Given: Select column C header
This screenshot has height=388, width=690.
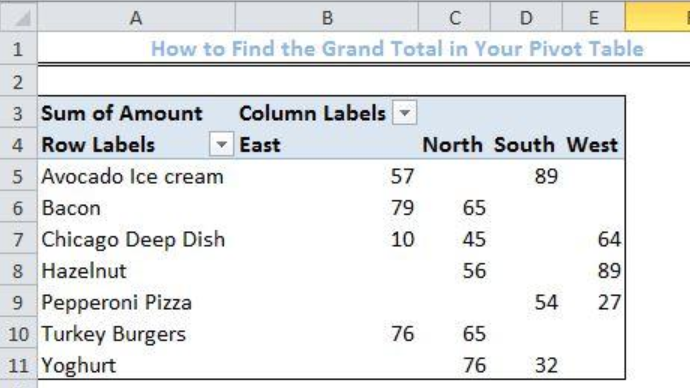Looking at the screenshot, I should 454,17.
